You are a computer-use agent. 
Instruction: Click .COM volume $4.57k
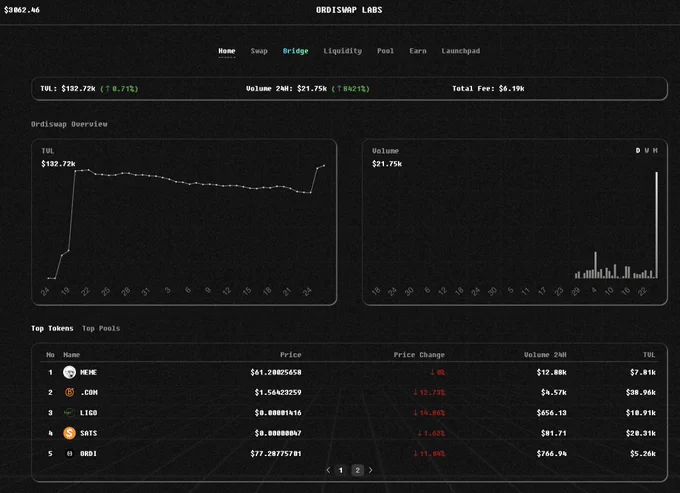pyautogui.click(x=554, y=392)
